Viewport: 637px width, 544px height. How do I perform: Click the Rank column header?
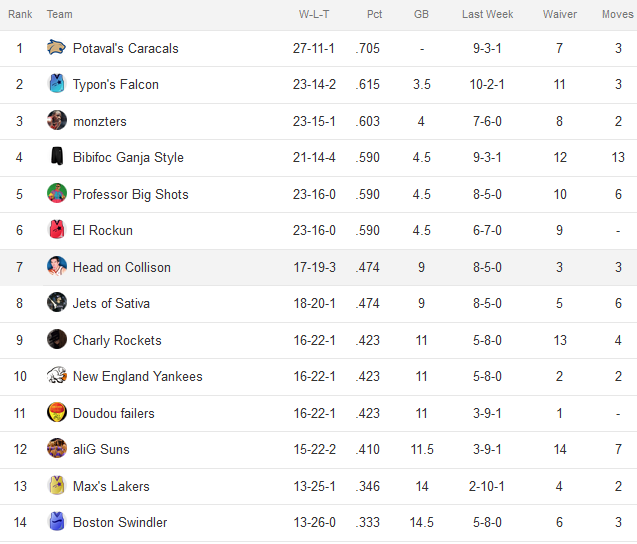(x=20, y=14)
